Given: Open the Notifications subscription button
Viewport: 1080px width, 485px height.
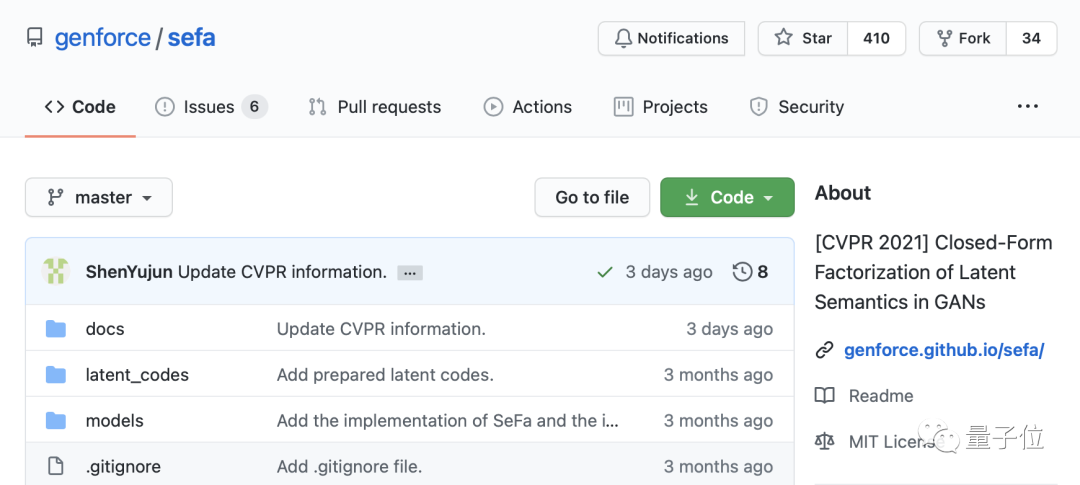Looking at the screenshot, I should coord(671,38).
